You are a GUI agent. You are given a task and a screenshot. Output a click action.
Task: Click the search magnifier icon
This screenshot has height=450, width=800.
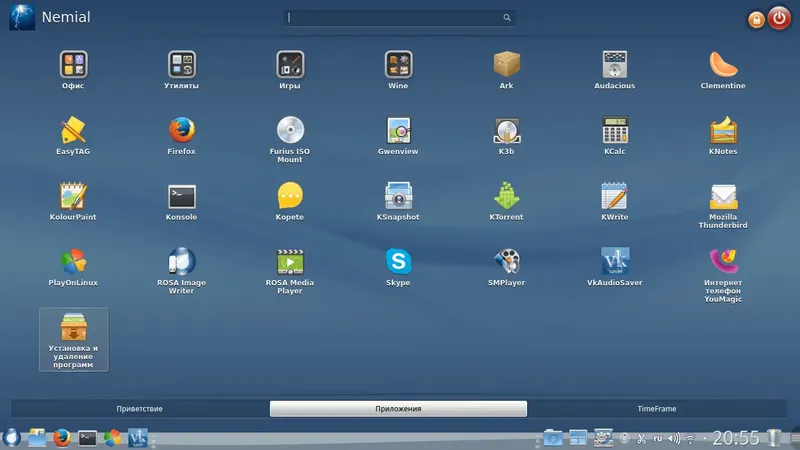(507, 17)
